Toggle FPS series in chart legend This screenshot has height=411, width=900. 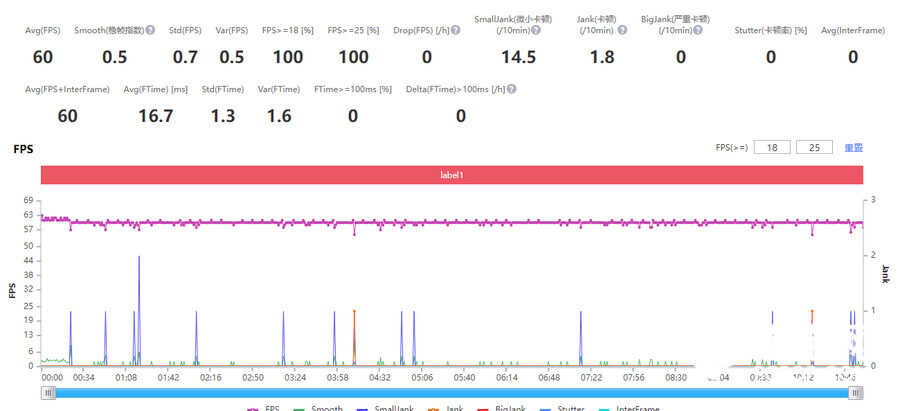pos(263,408)
